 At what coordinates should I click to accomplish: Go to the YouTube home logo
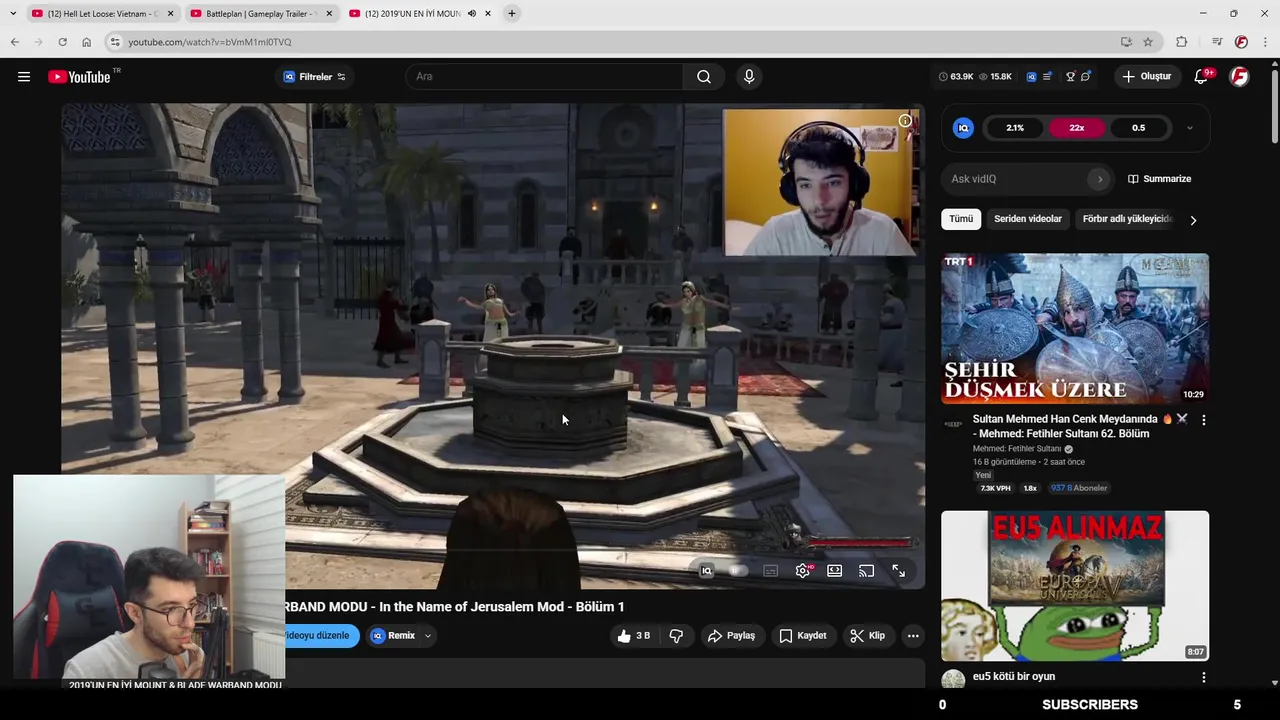[79, 77]
